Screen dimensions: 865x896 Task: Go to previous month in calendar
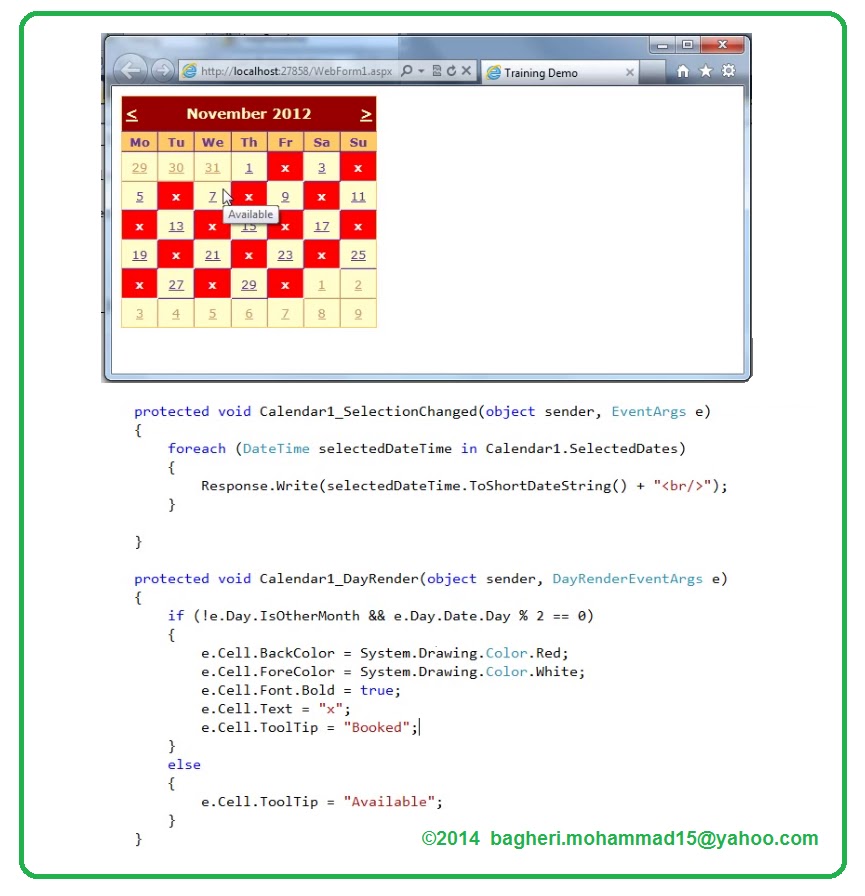point(132,114)
